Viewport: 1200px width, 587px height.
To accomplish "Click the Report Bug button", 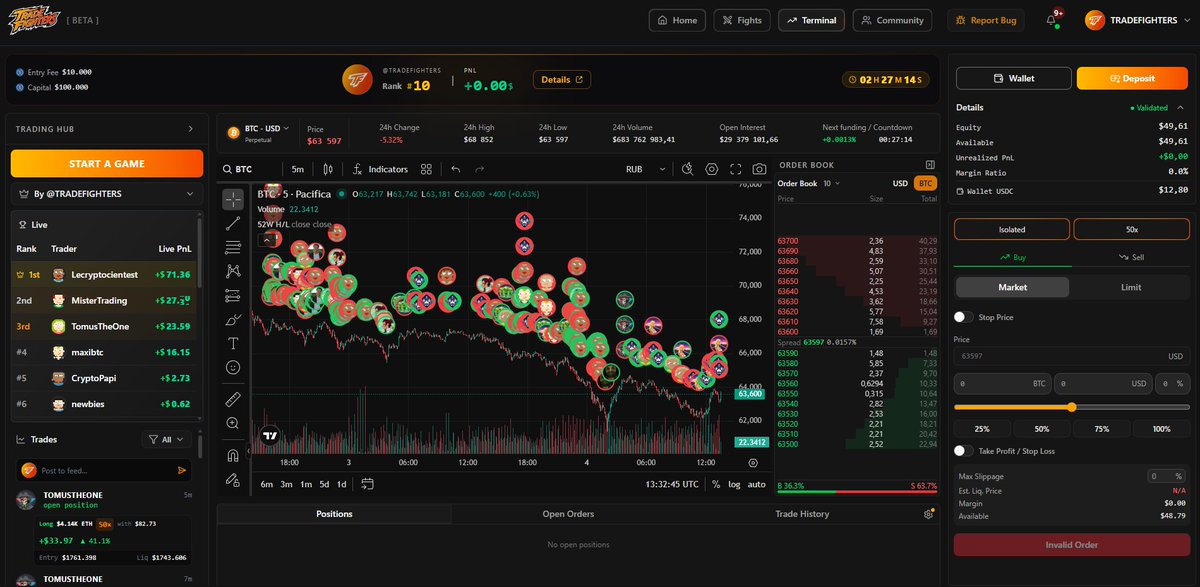I will pyautogui.click(x=987, y=20).
